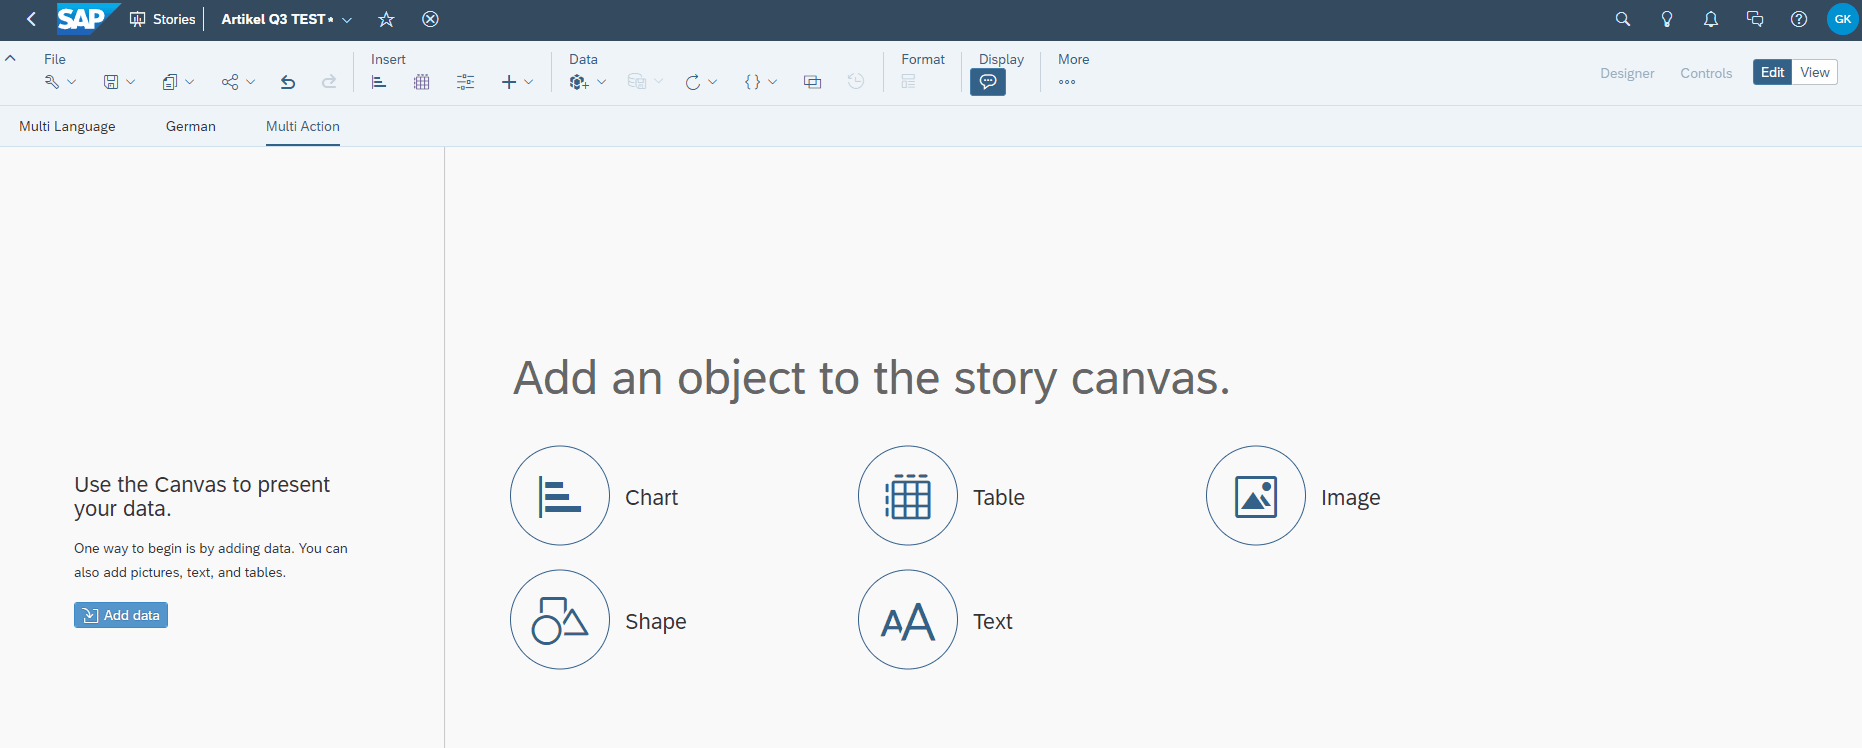This screenshot has height=748, width=1862.
Task: Click the GK user profile avatar
Action: coord(1842,19)
